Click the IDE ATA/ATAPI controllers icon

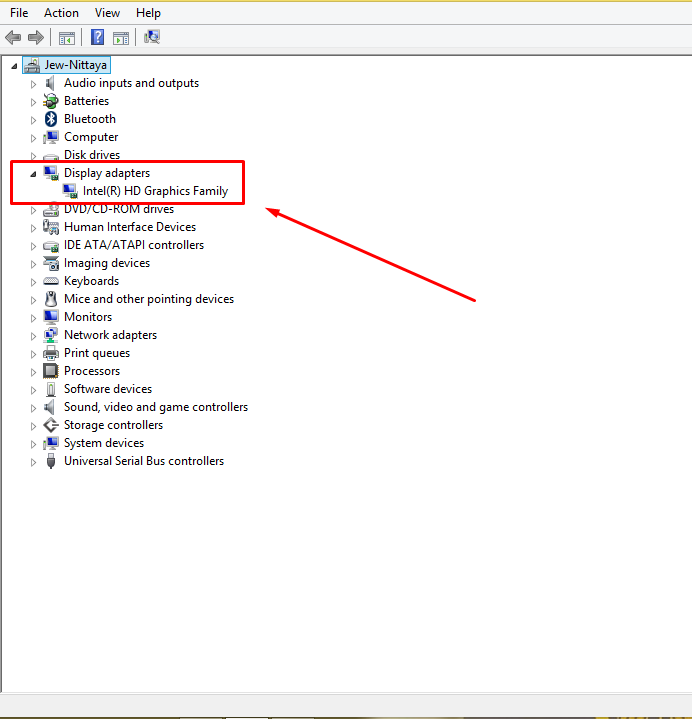(51, 246)
